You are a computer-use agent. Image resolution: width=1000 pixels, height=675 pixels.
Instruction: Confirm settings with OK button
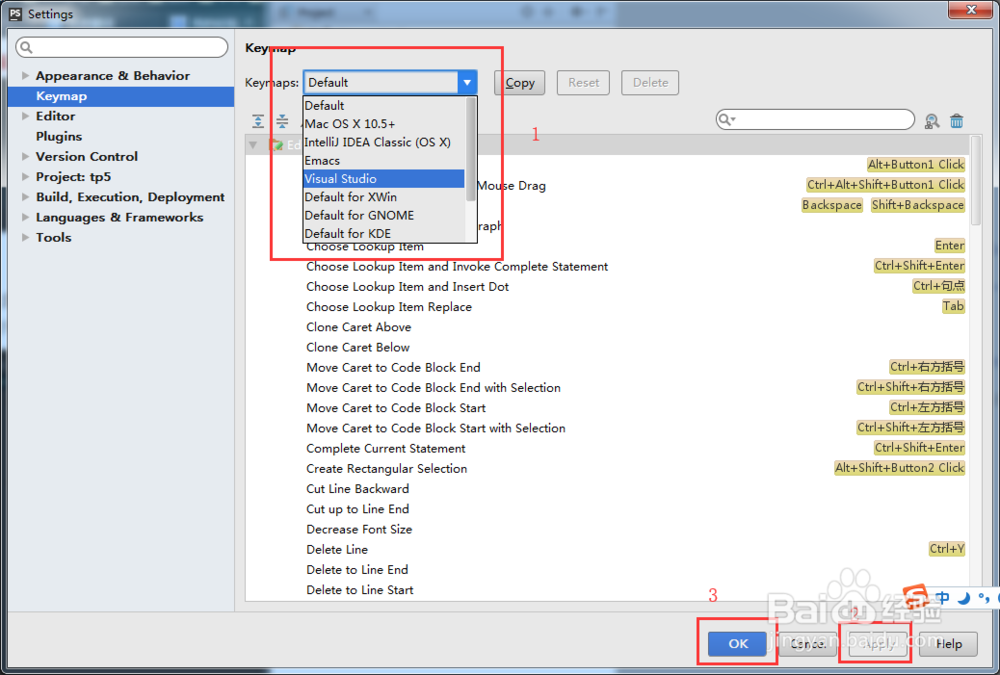click(738, 644)
